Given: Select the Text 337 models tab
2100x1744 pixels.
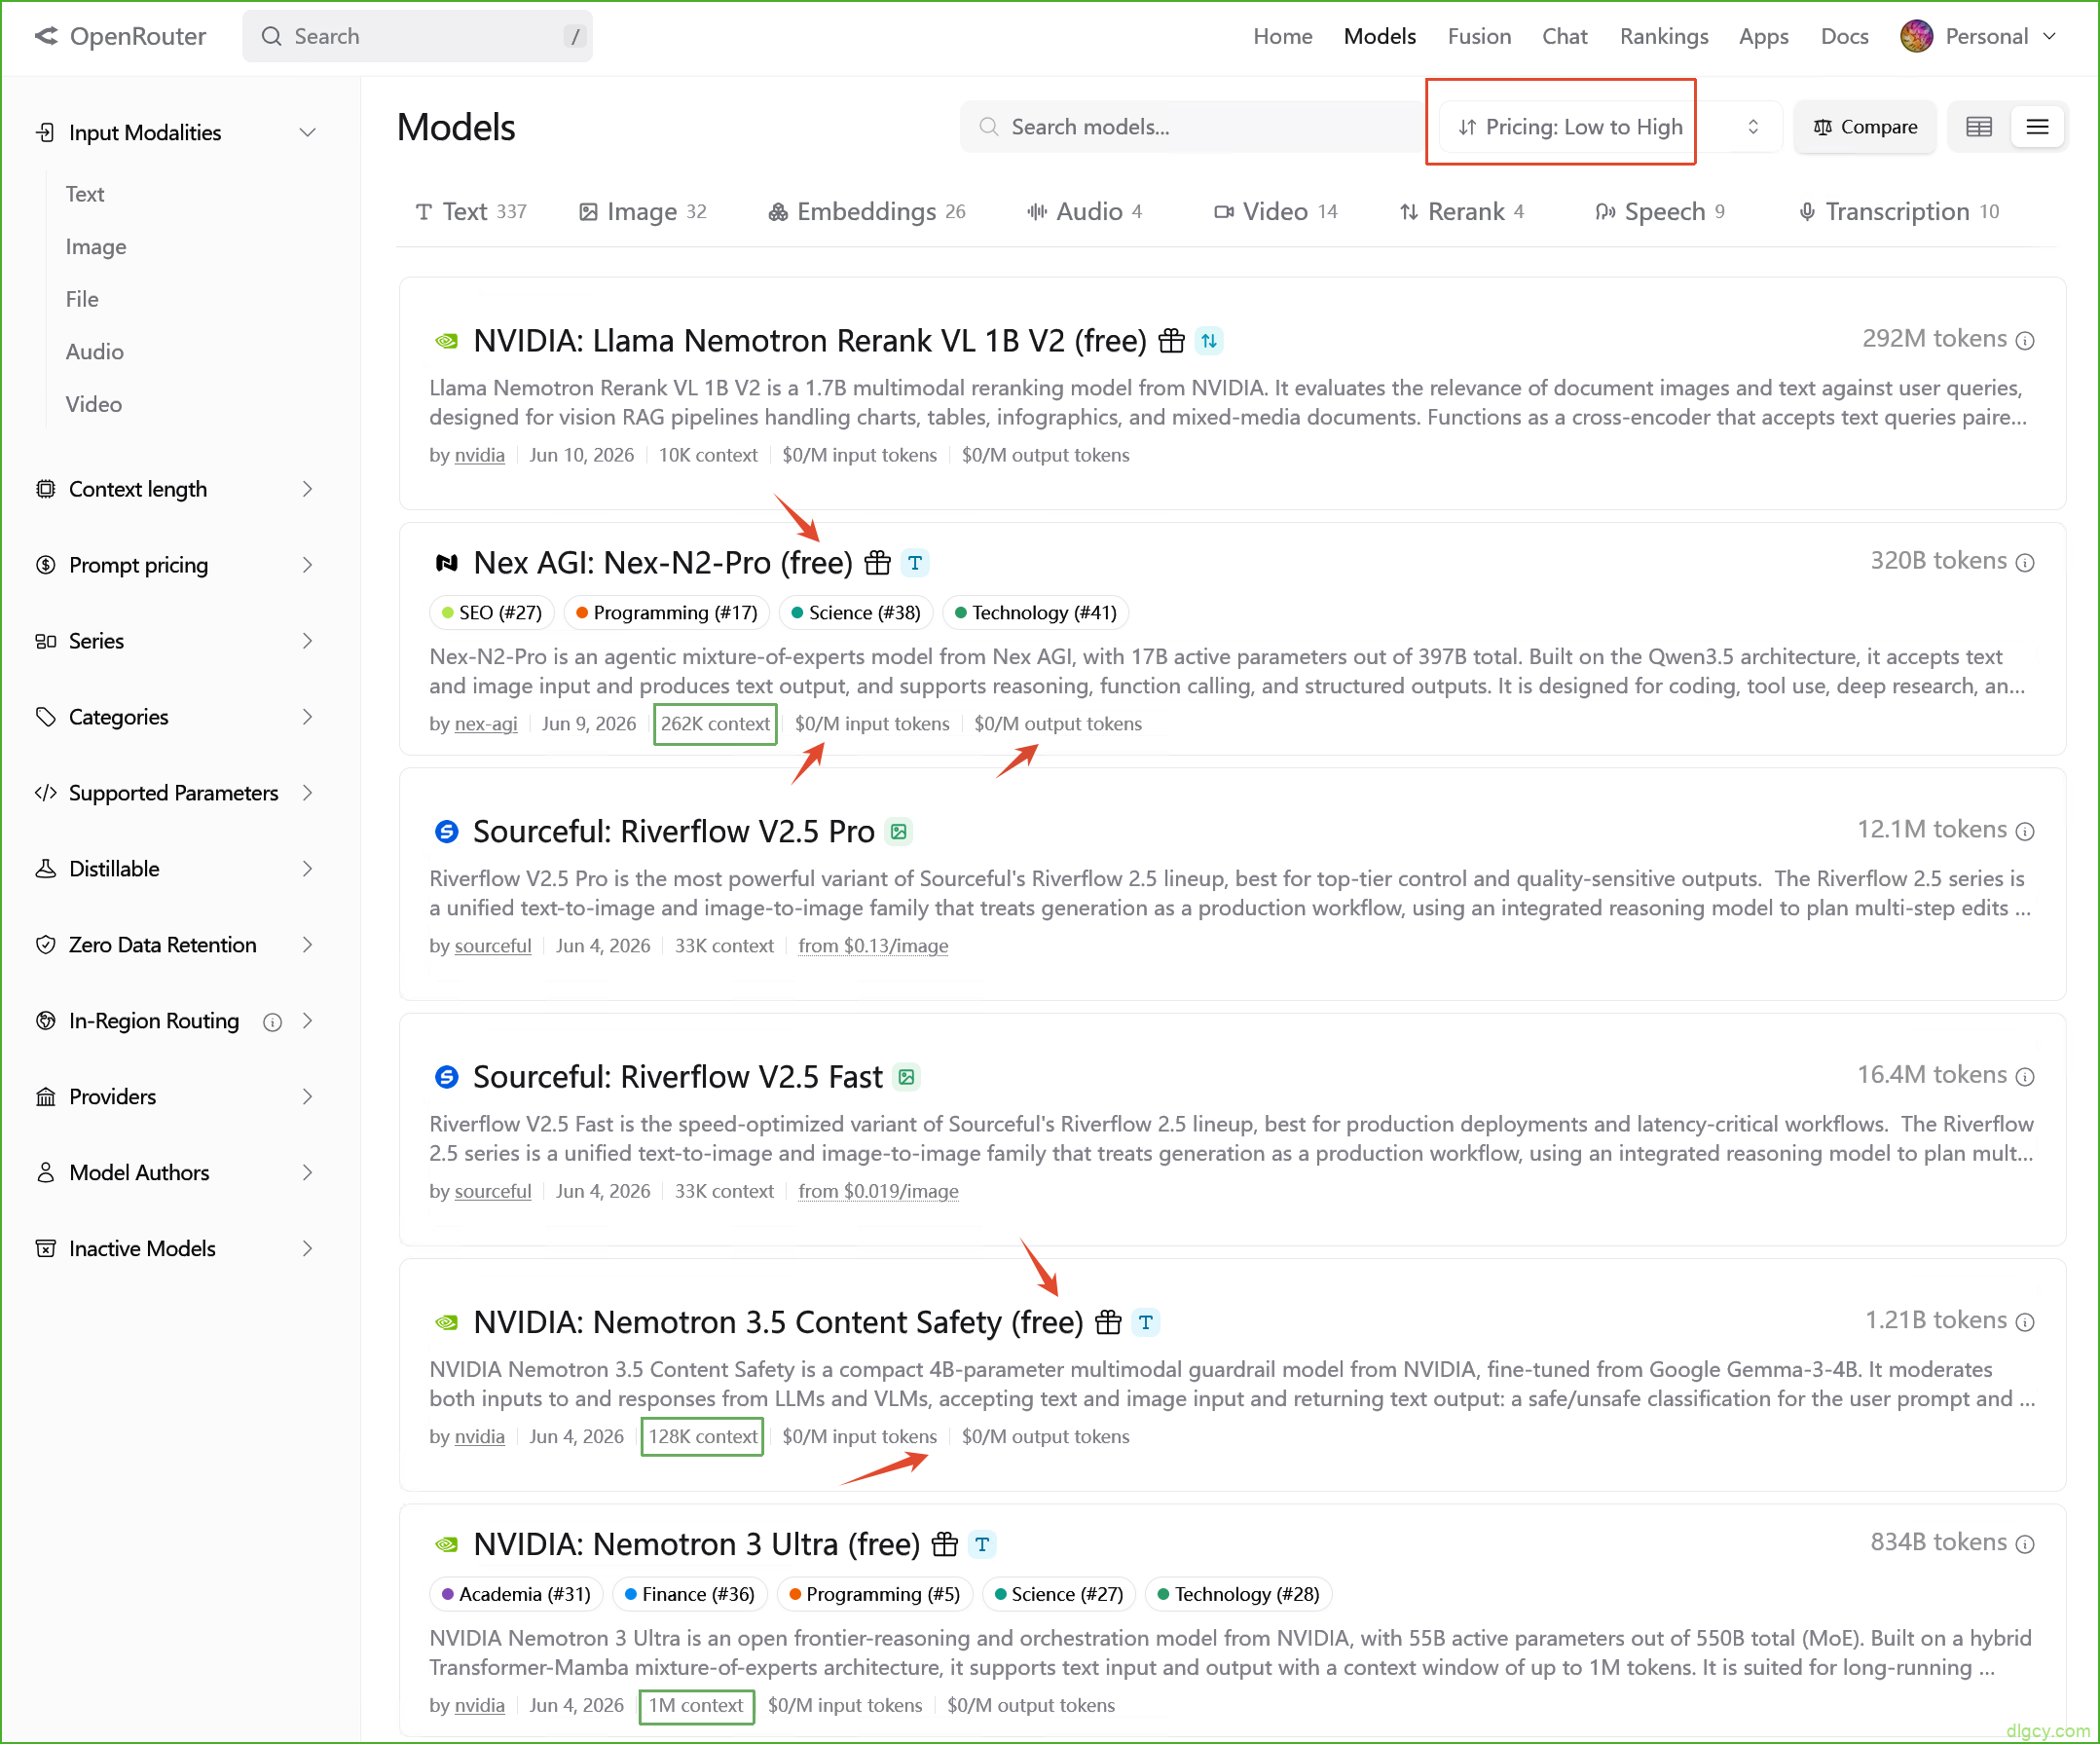Looking at the screenshot, I should tap(471, 212).
